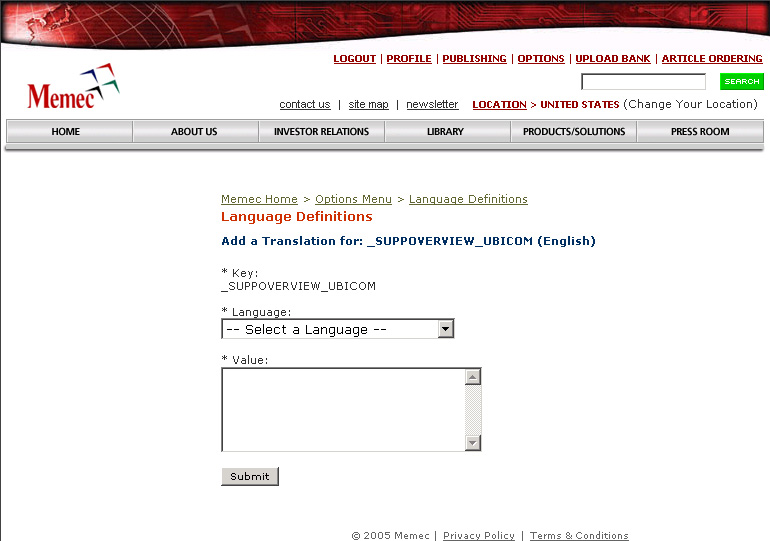
Task: Select the PRESS ROOM tab
Action: click(700, 132)
